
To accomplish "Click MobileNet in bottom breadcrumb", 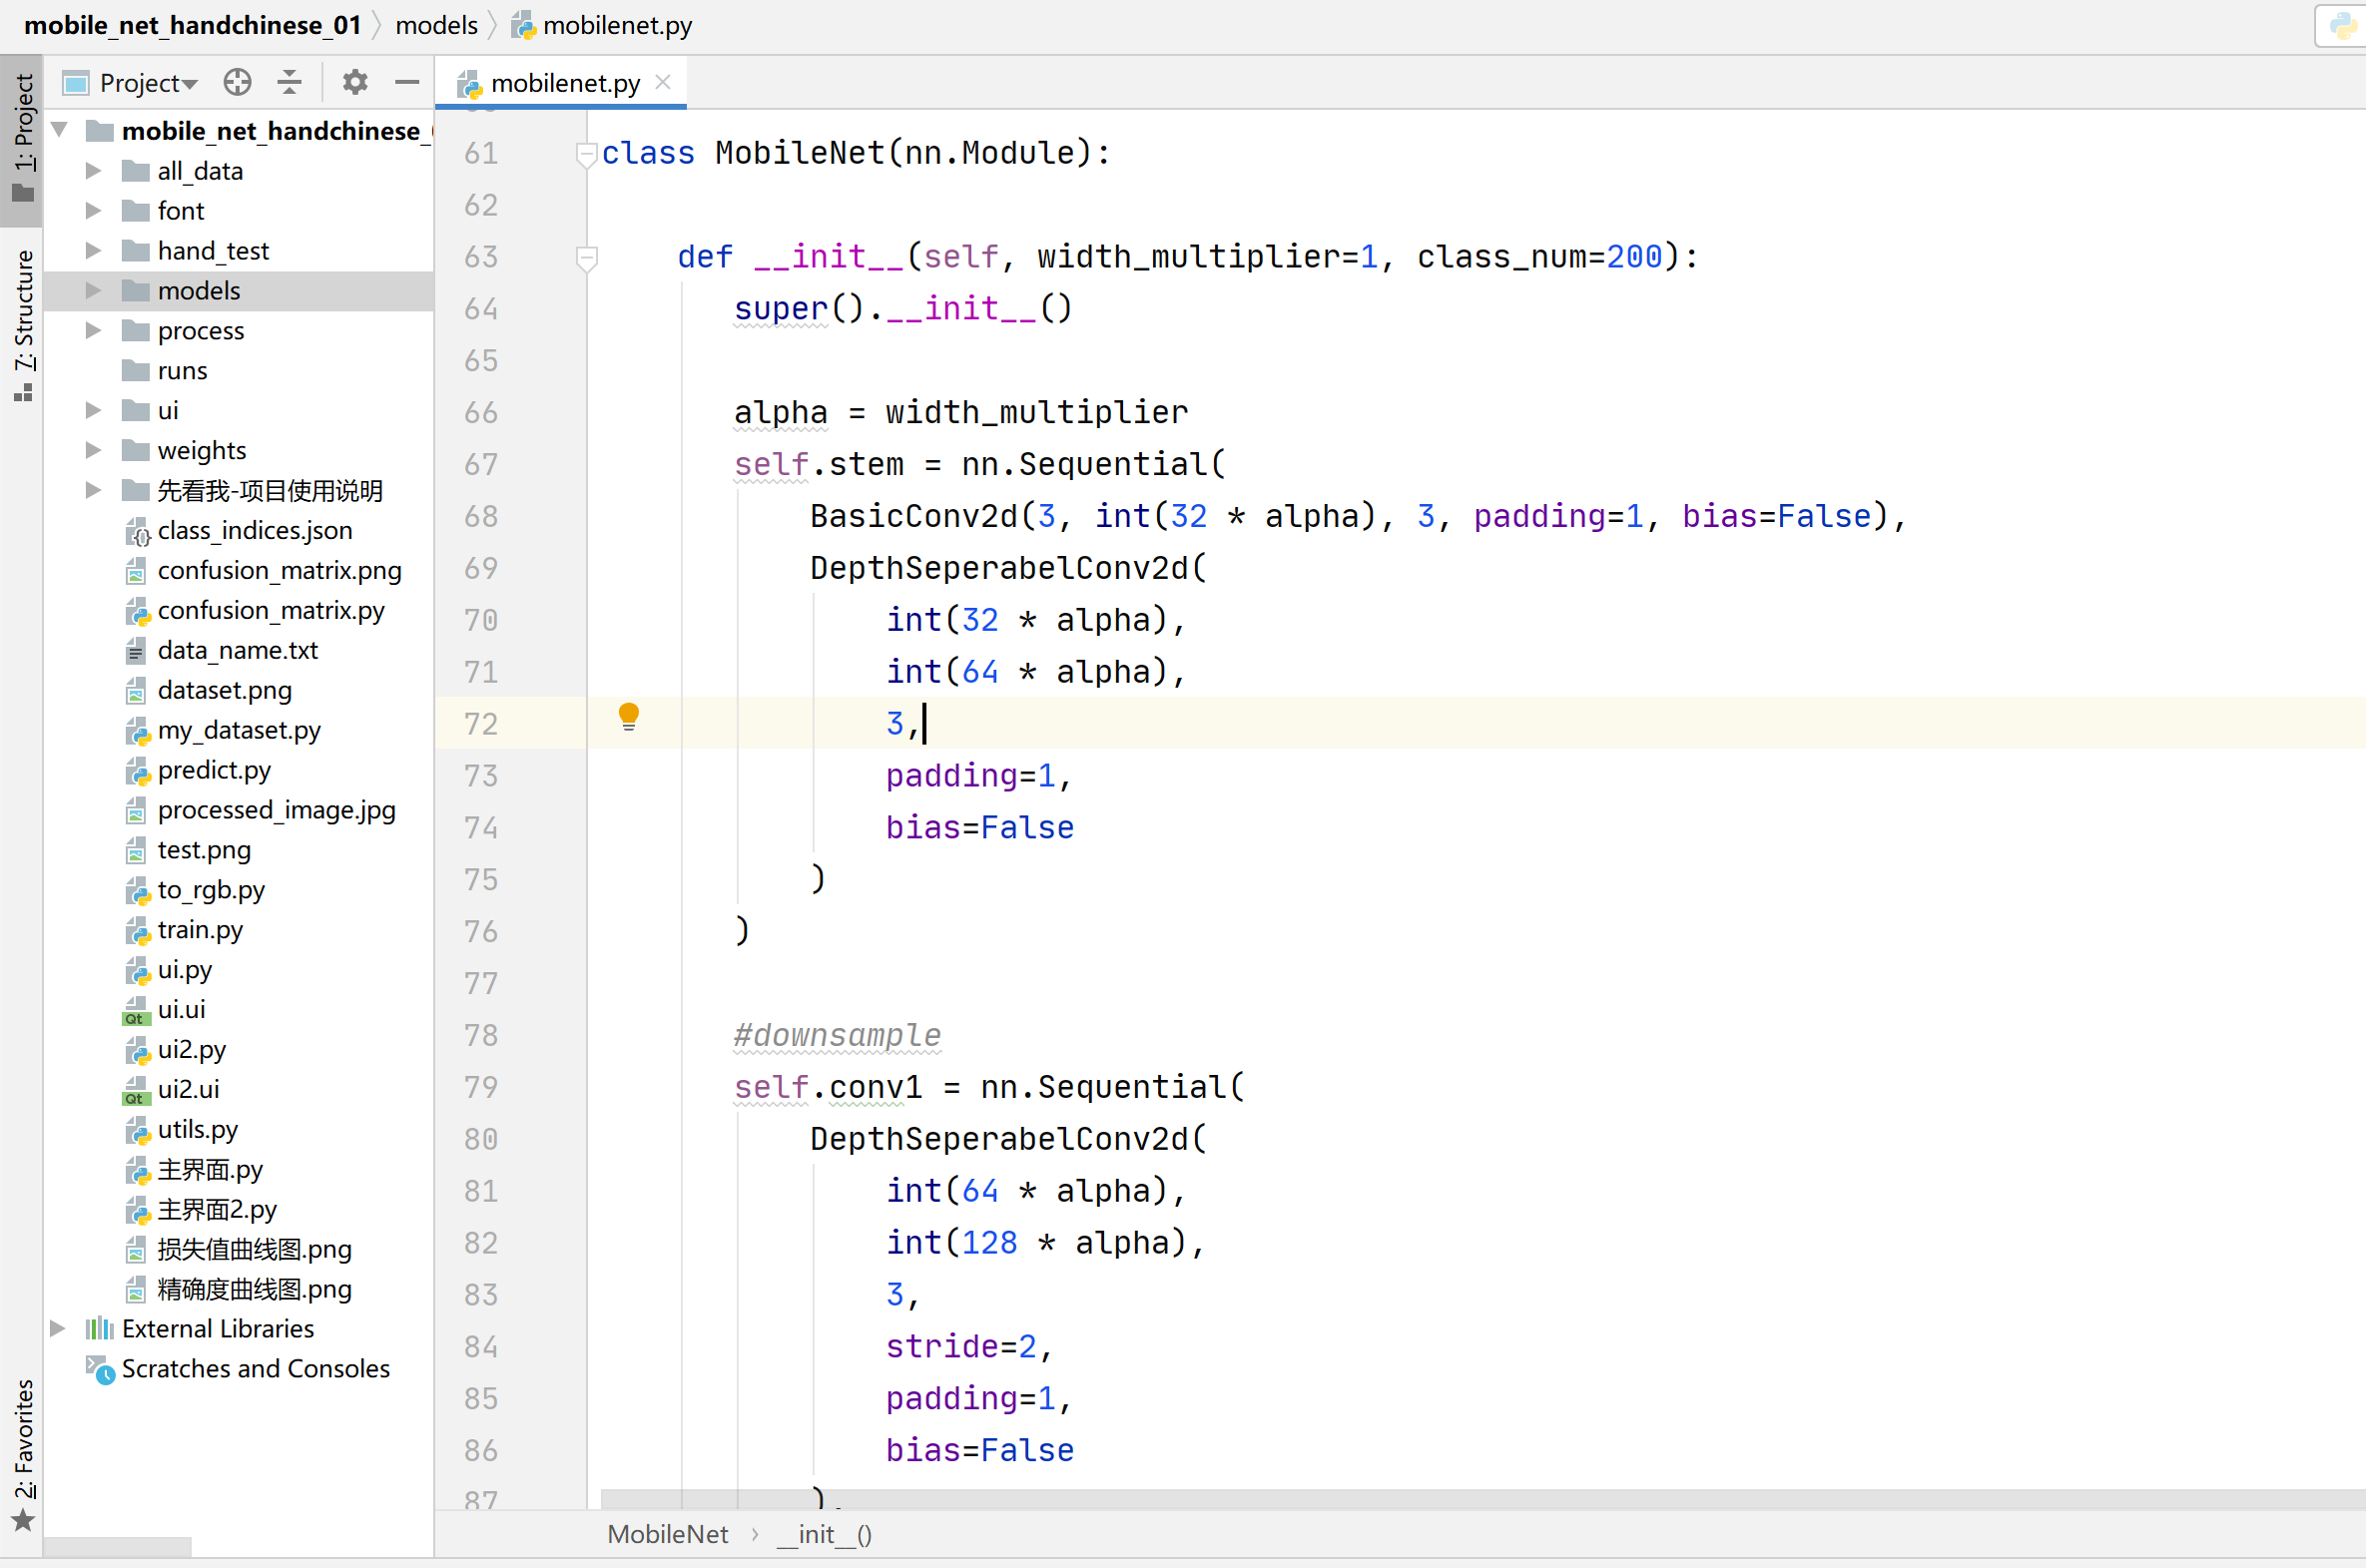I will [667, 1534].
